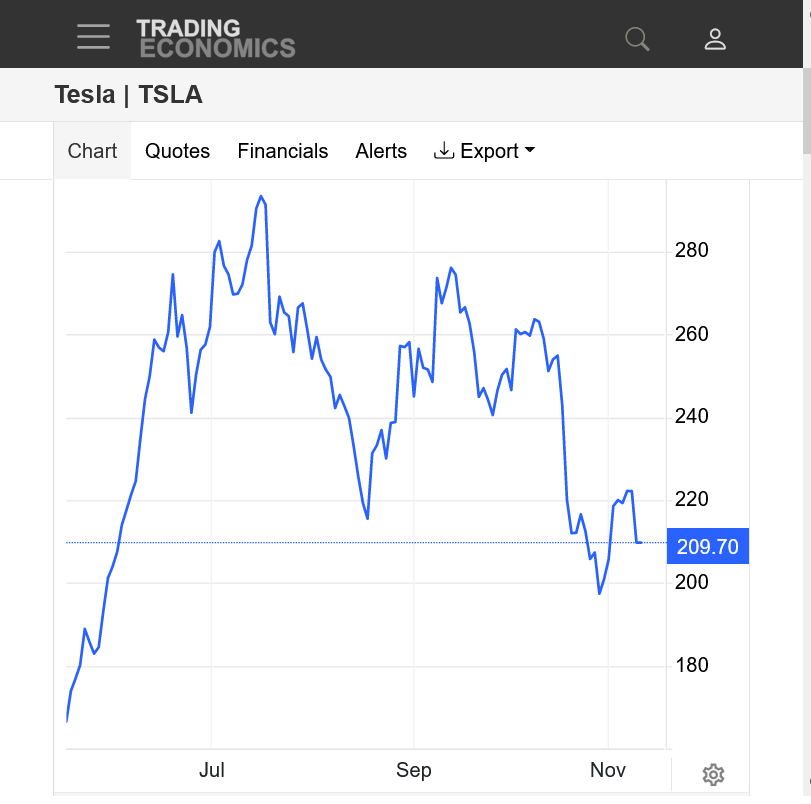Open chart settings gear icon
Viewport: 811px width, 804px height.
pos(713,775)
